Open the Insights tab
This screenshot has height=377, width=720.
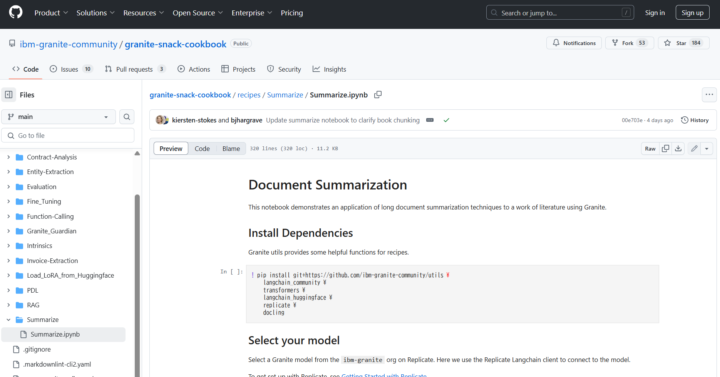coord(329,69)
